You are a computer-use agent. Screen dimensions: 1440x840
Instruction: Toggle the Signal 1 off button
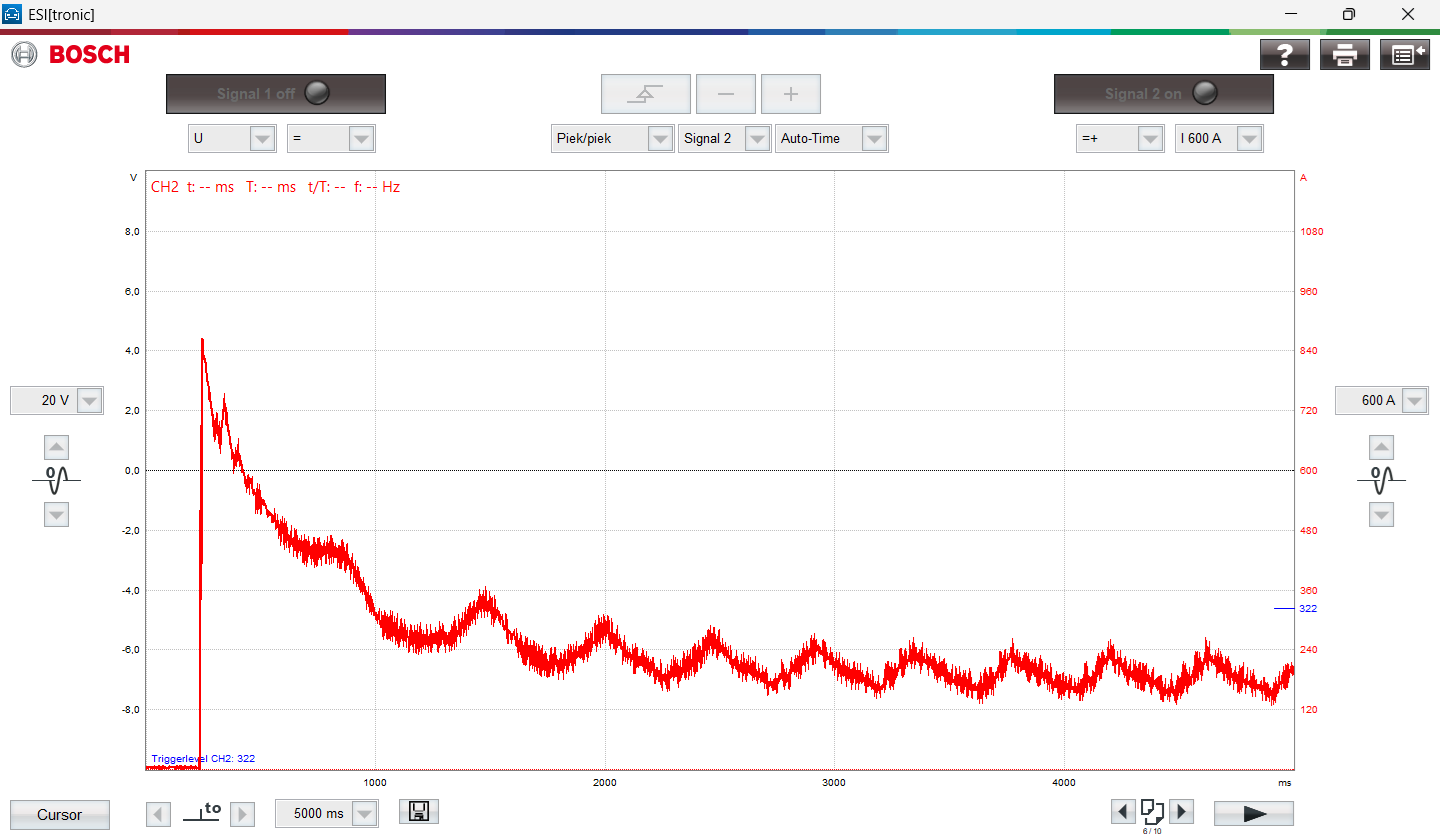coord(276,94)
